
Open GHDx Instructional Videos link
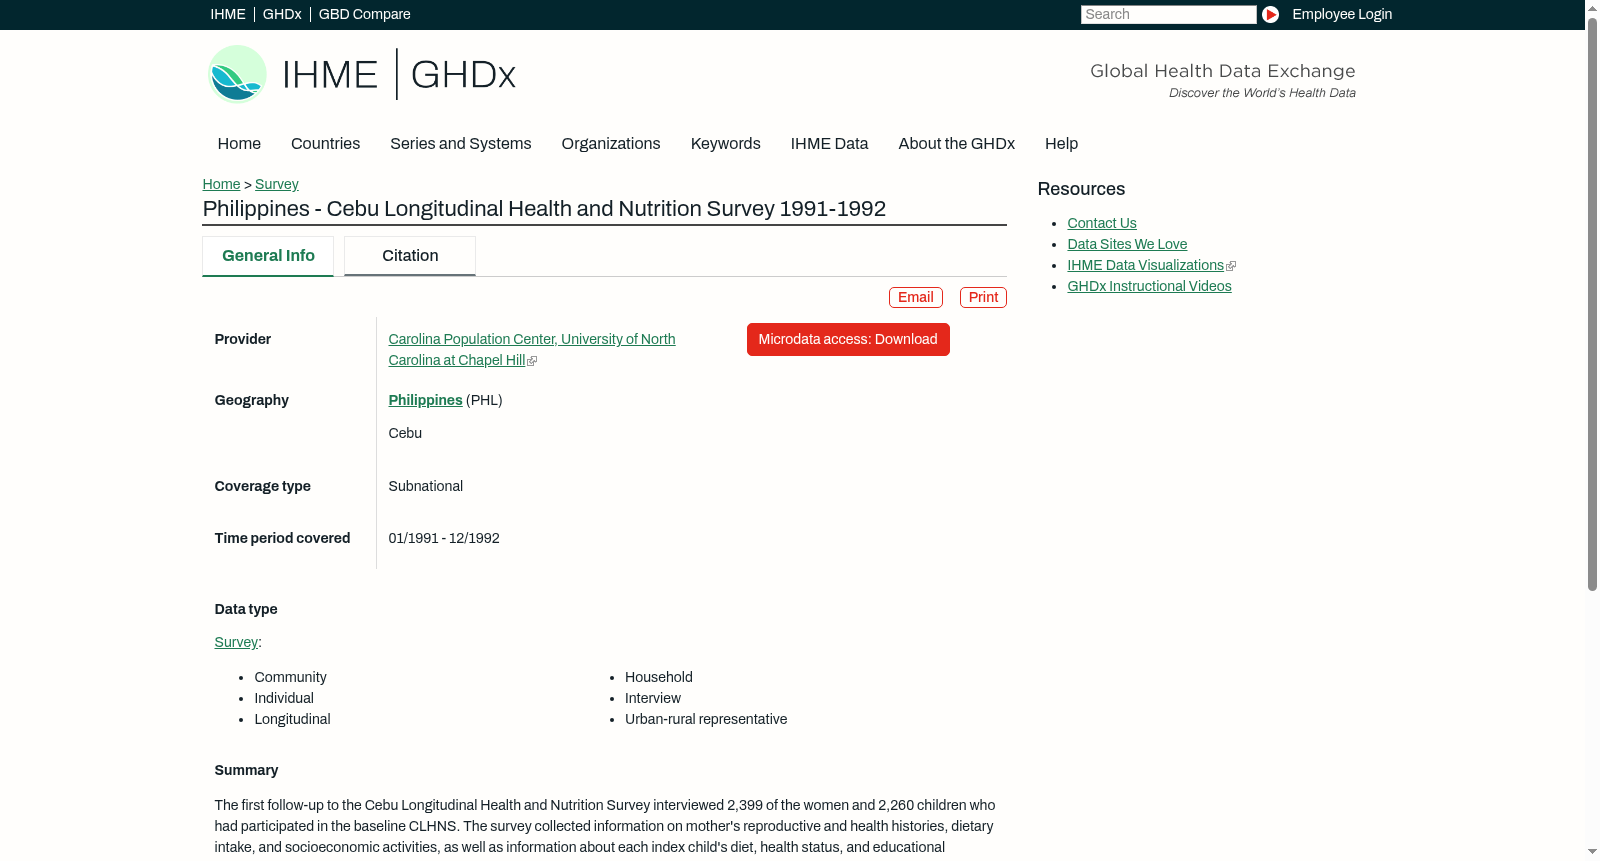pos(1149,287)
